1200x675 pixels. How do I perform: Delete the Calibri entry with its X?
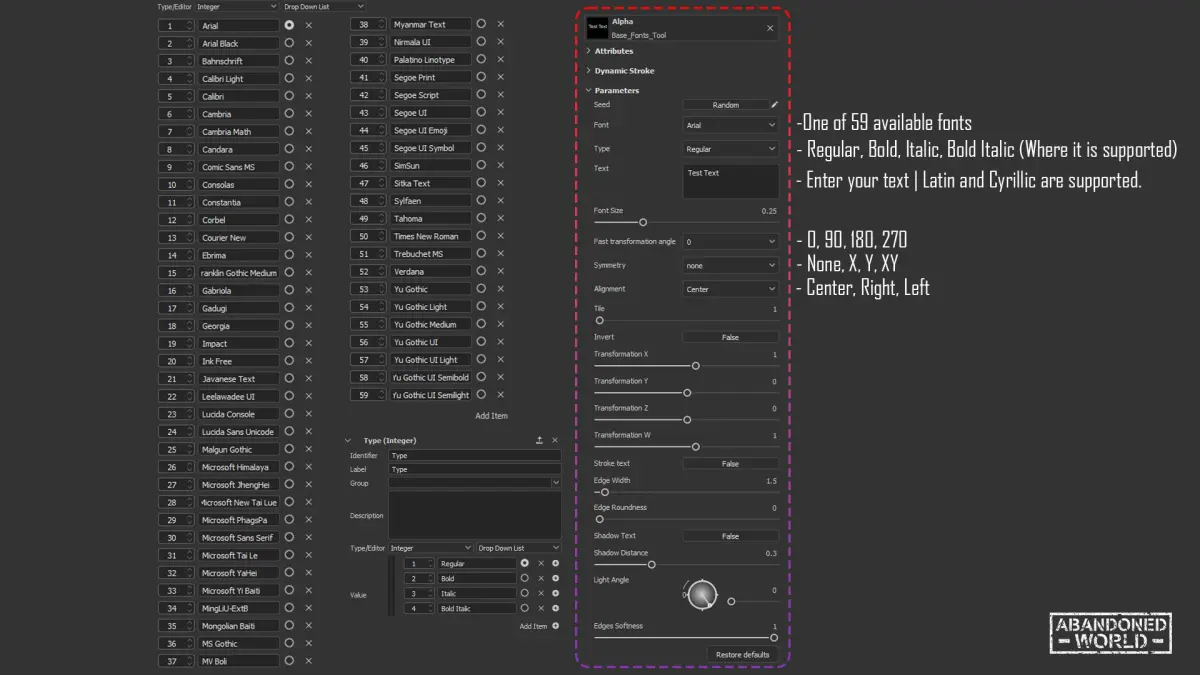[308, 96]
